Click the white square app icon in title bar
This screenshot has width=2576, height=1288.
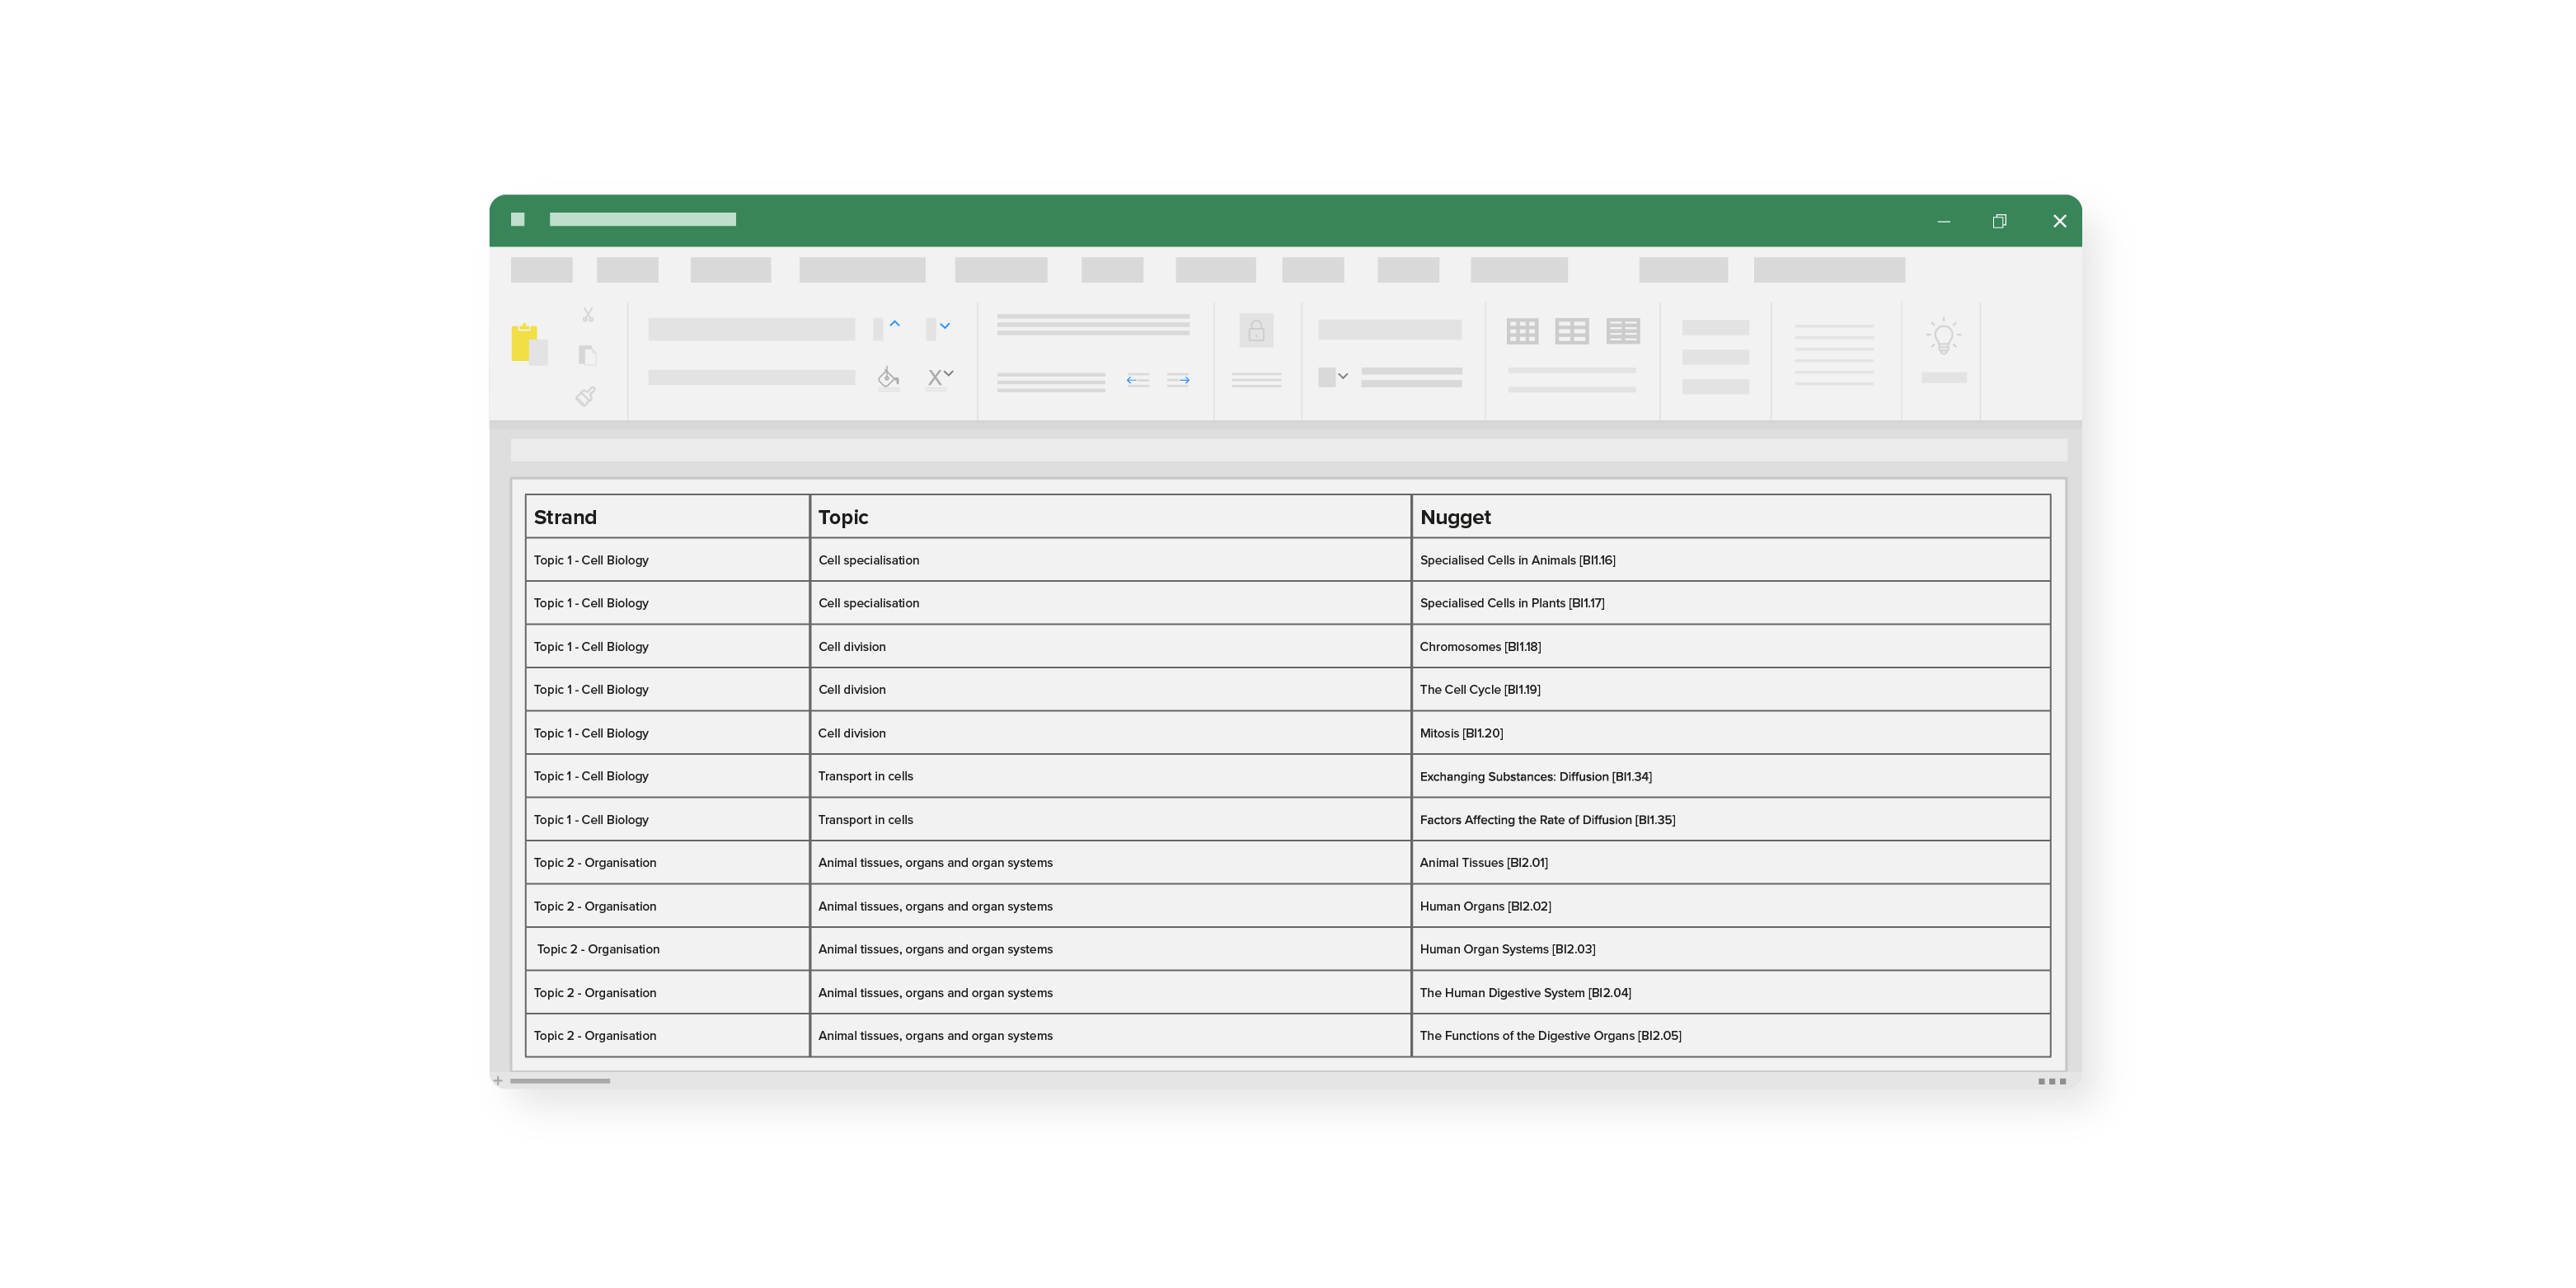click(518, 219)
